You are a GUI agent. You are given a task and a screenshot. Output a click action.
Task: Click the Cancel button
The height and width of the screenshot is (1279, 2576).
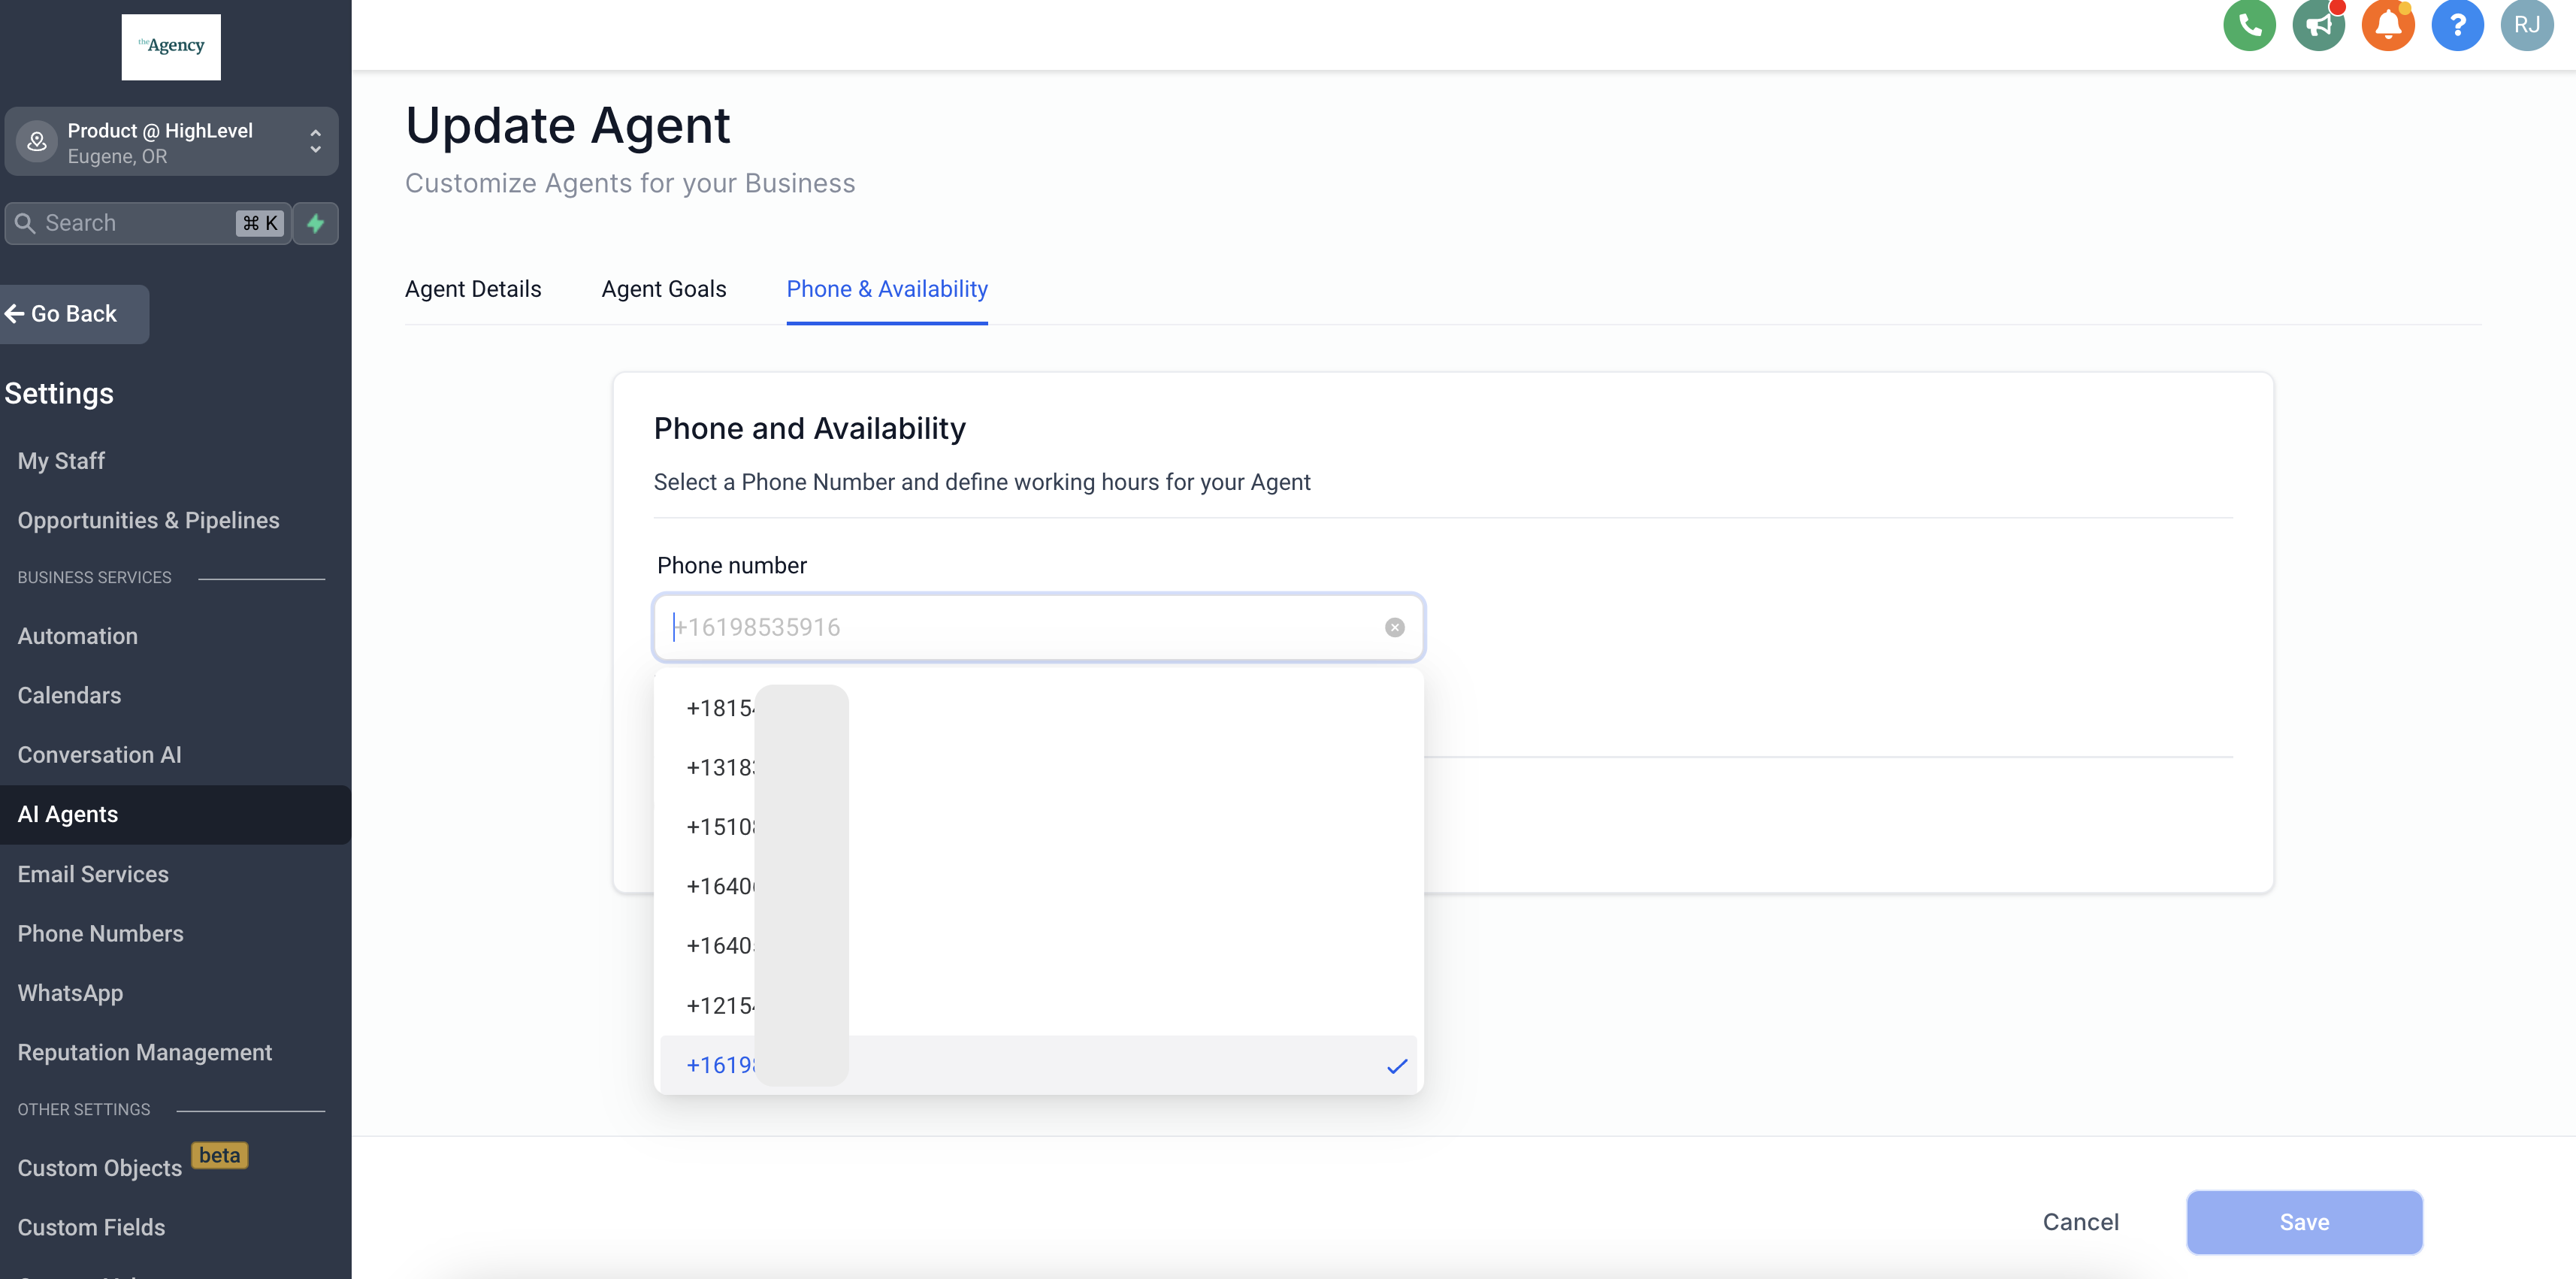tap(2080, 1222)
